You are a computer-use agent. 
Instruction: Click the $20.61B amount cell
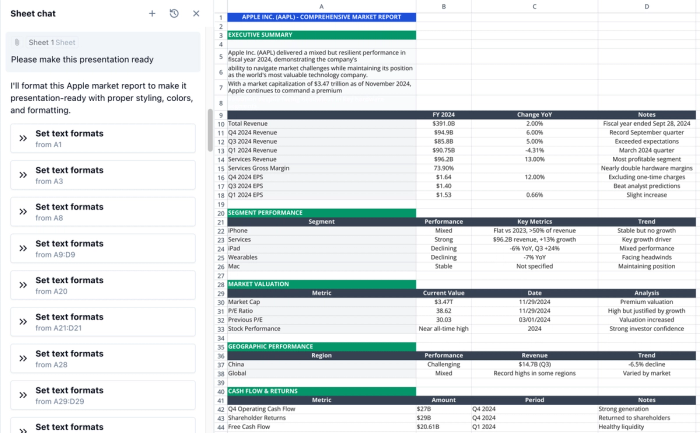pos(444,427)
